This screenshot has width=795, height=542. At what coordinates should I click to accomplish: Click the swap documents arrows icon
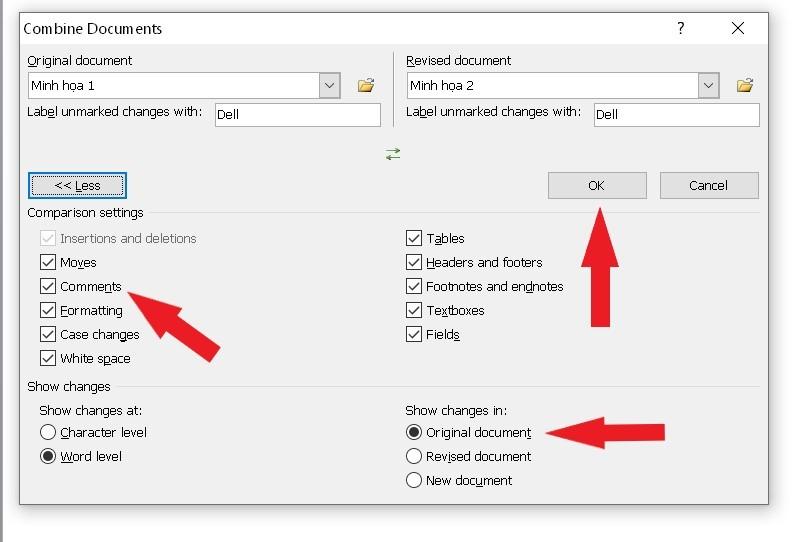(393, 154)
